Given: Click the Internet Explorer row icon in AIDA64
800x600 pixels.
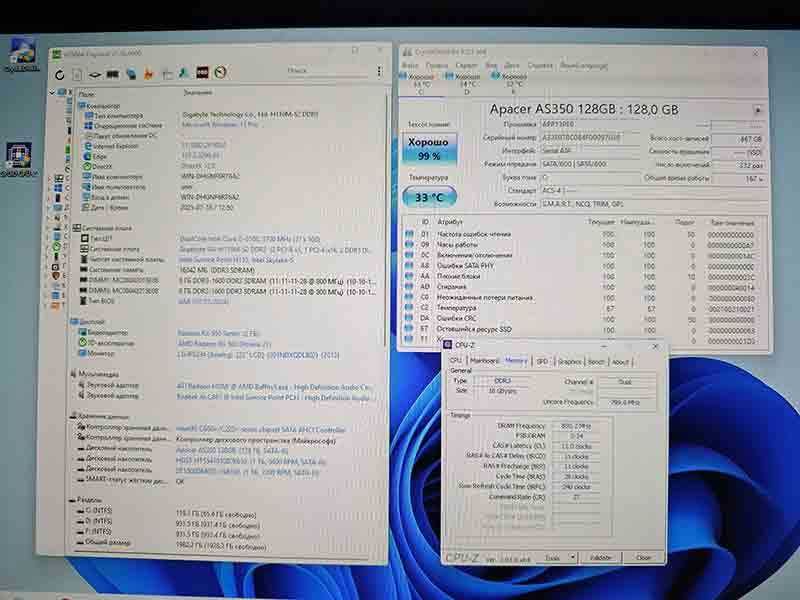Looking at the screenshot, I should pyautogui.click(x=88, y=146).
